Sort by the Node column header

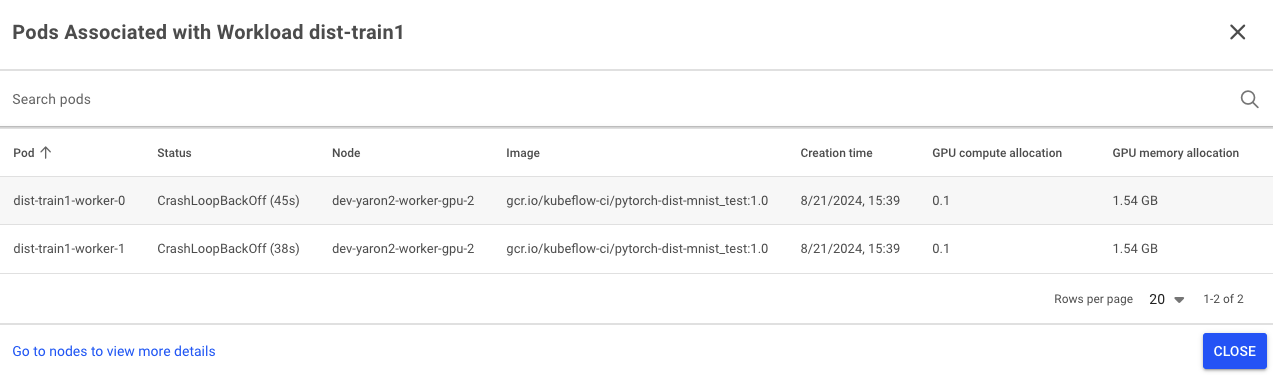(x=346, y=153)
